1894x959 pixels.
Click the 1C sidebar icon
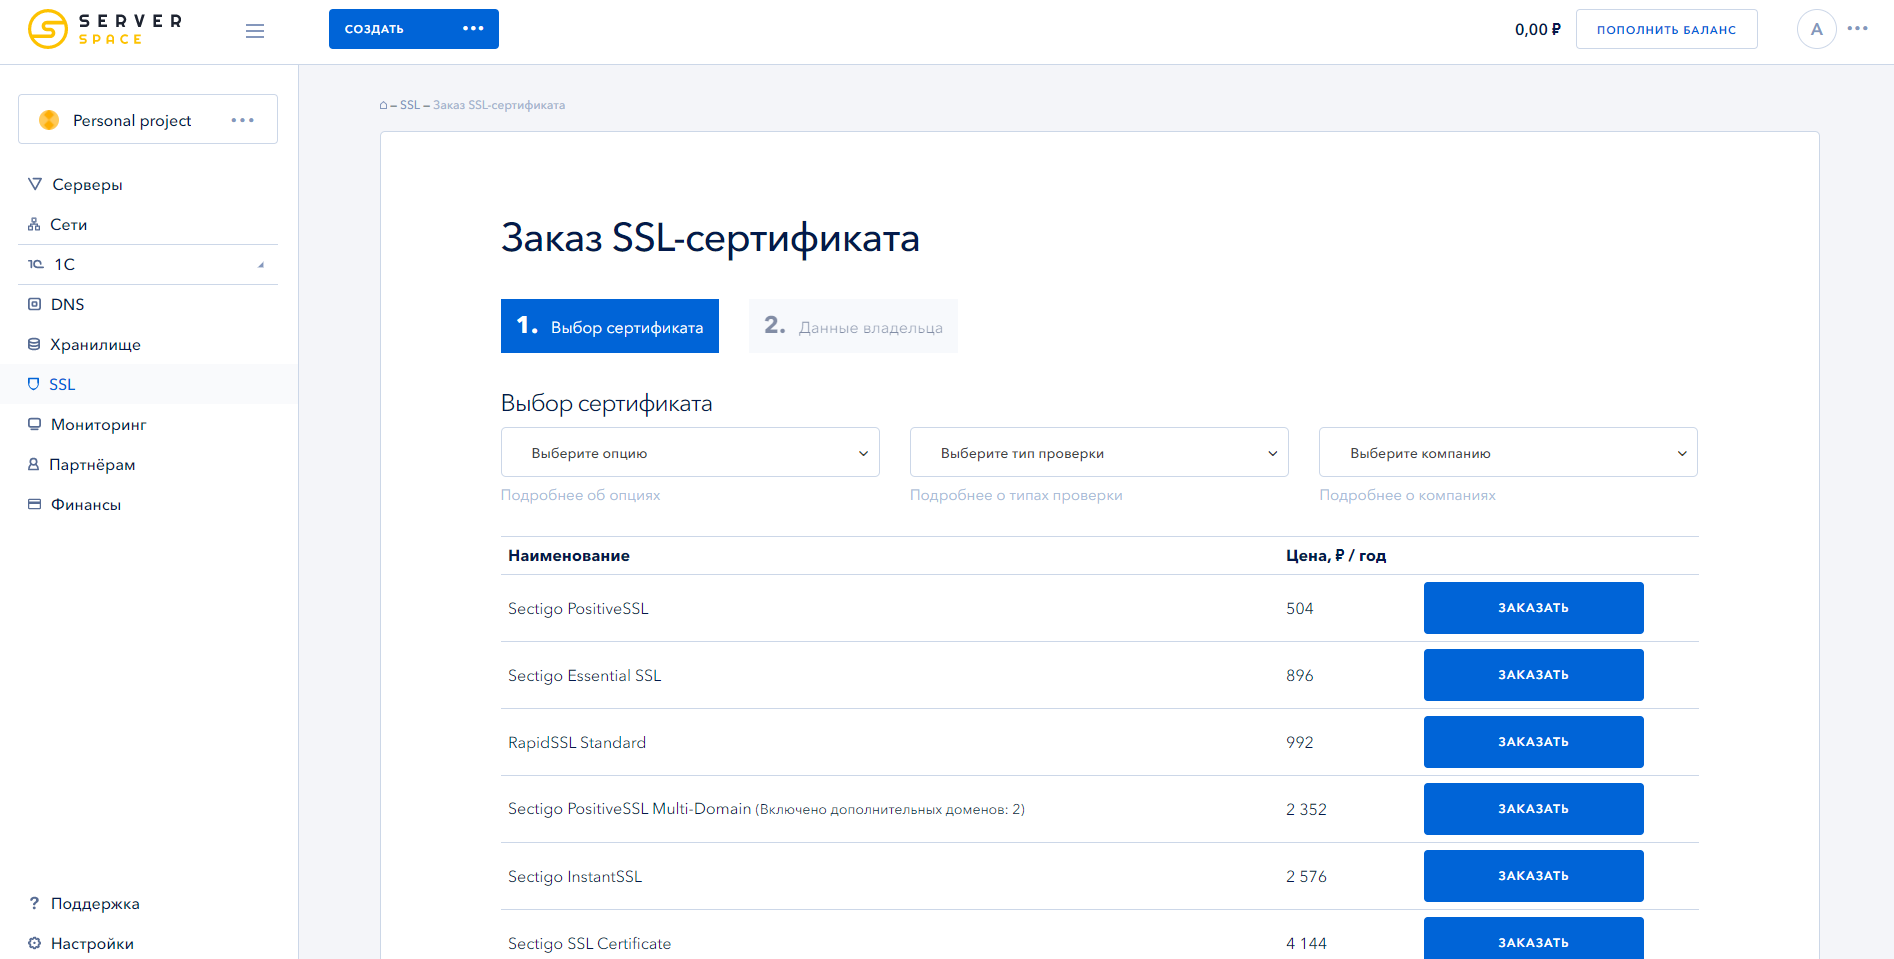[36, 264]
